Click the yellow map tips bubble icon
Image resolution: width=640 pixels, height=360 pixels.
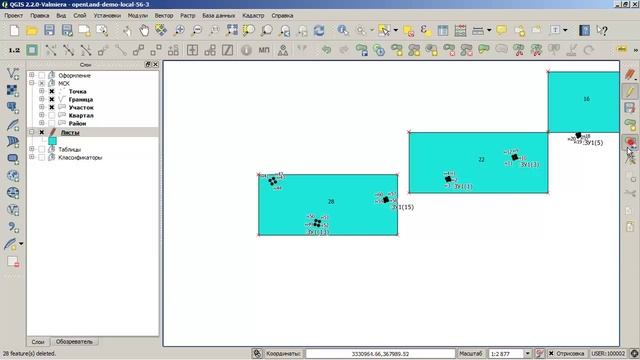[x=502, y=31]
